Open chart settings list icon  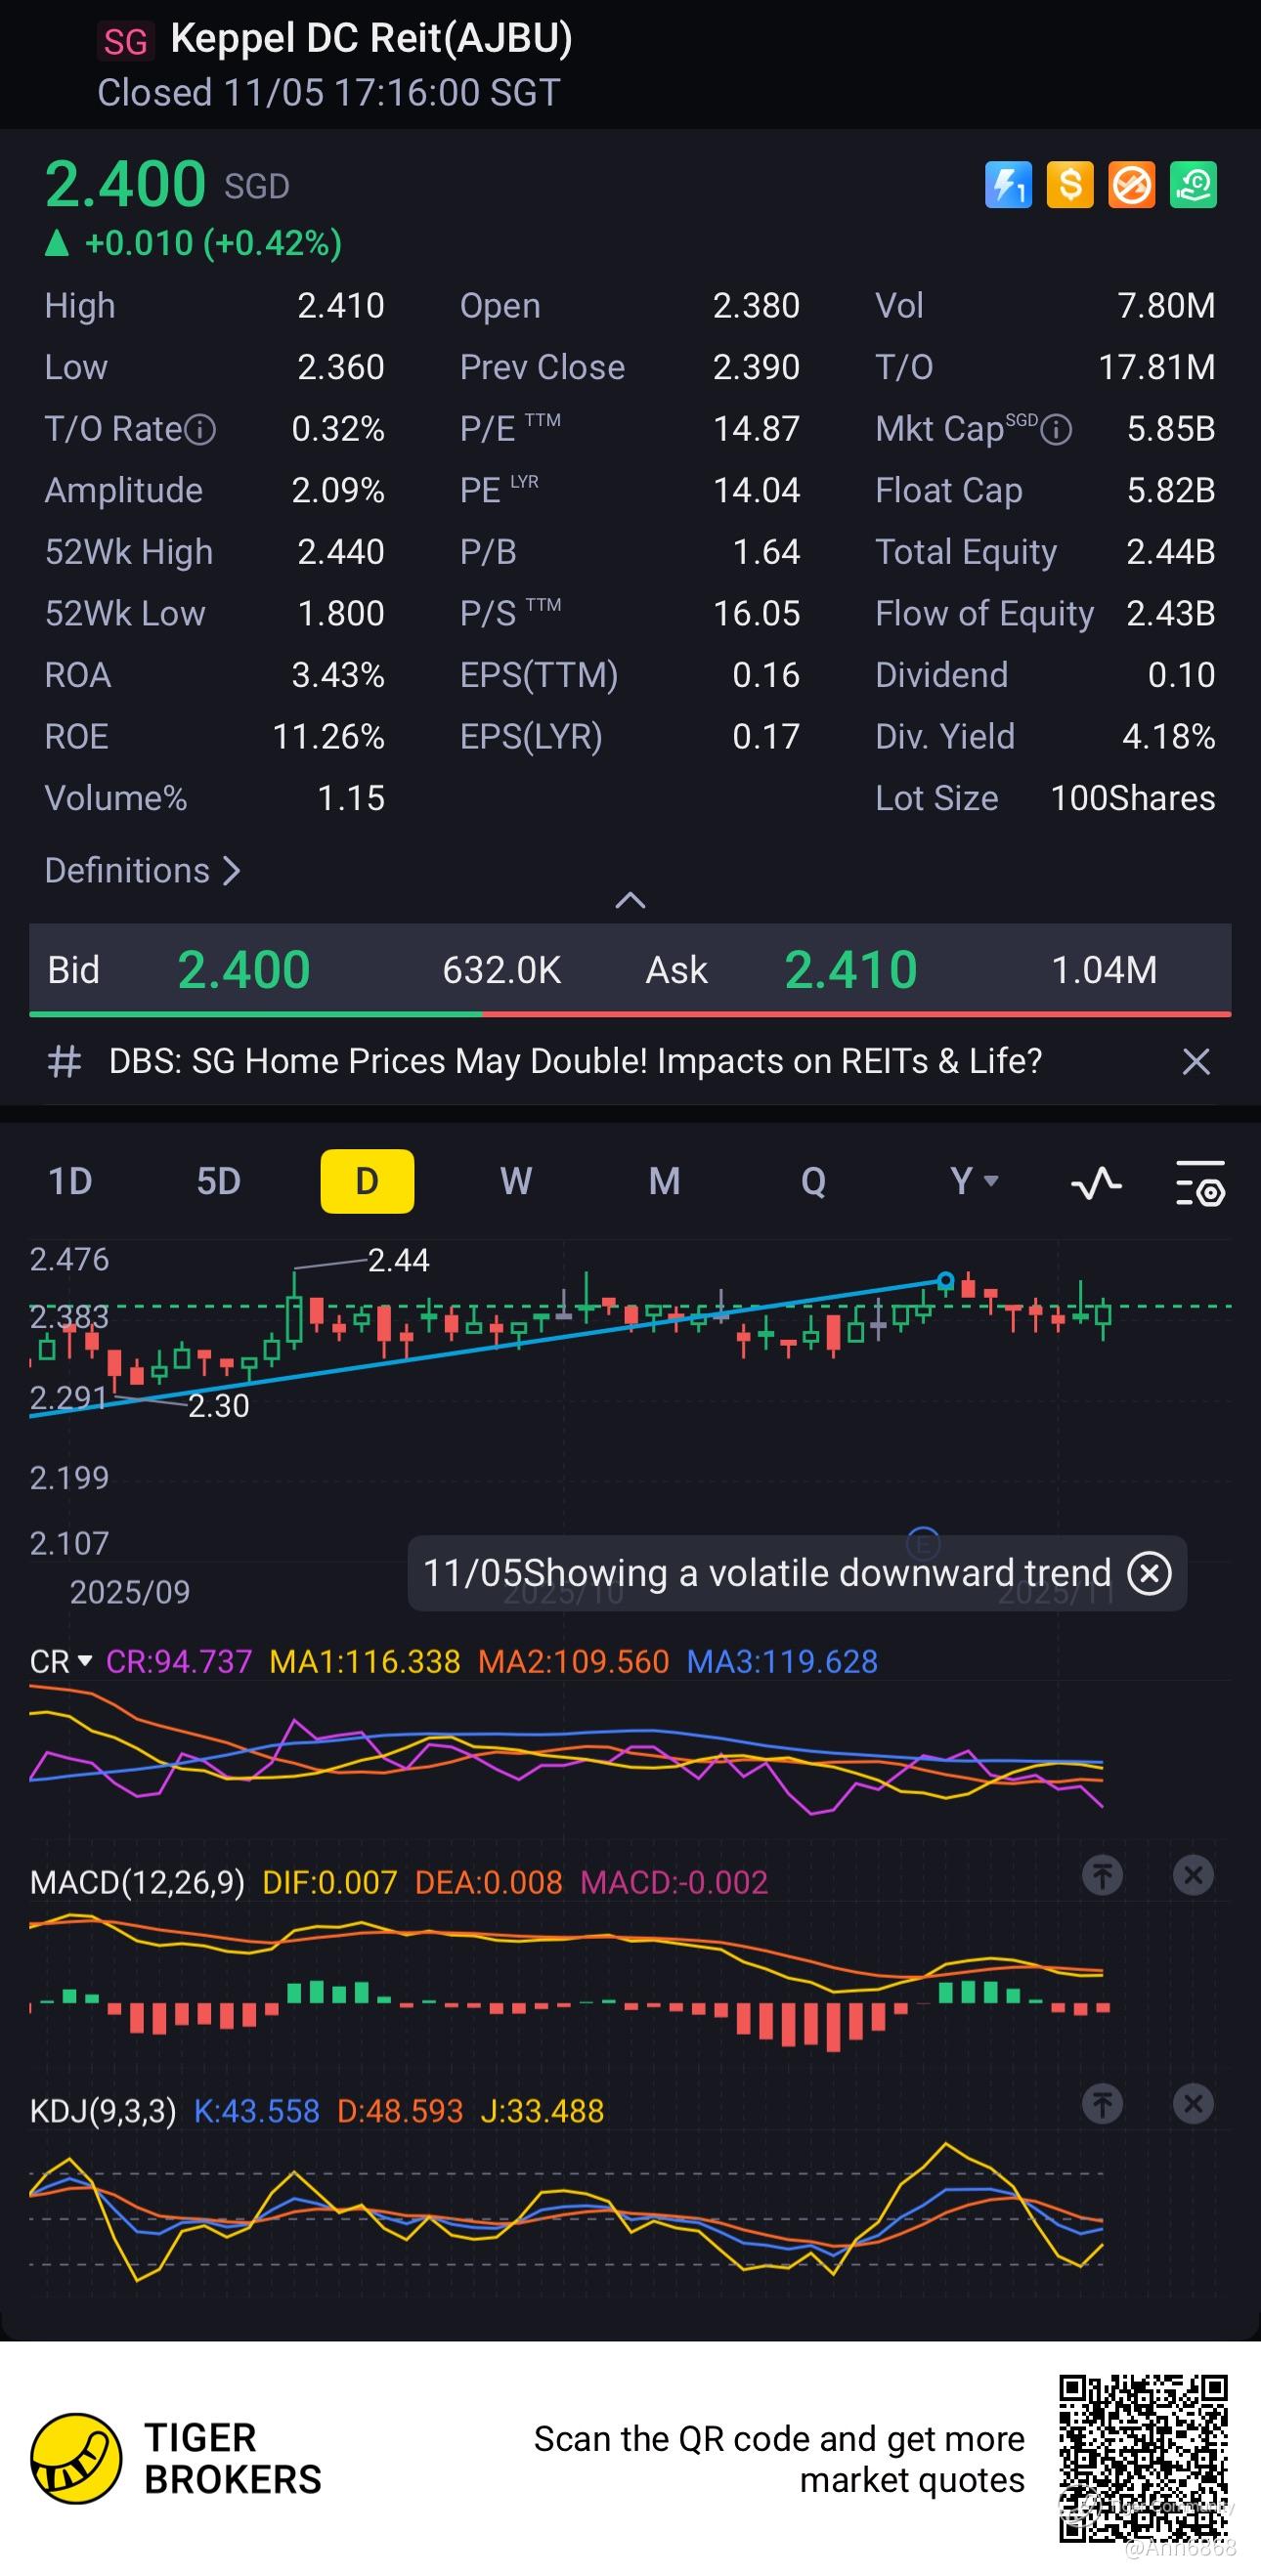tap(1199, 1183)
